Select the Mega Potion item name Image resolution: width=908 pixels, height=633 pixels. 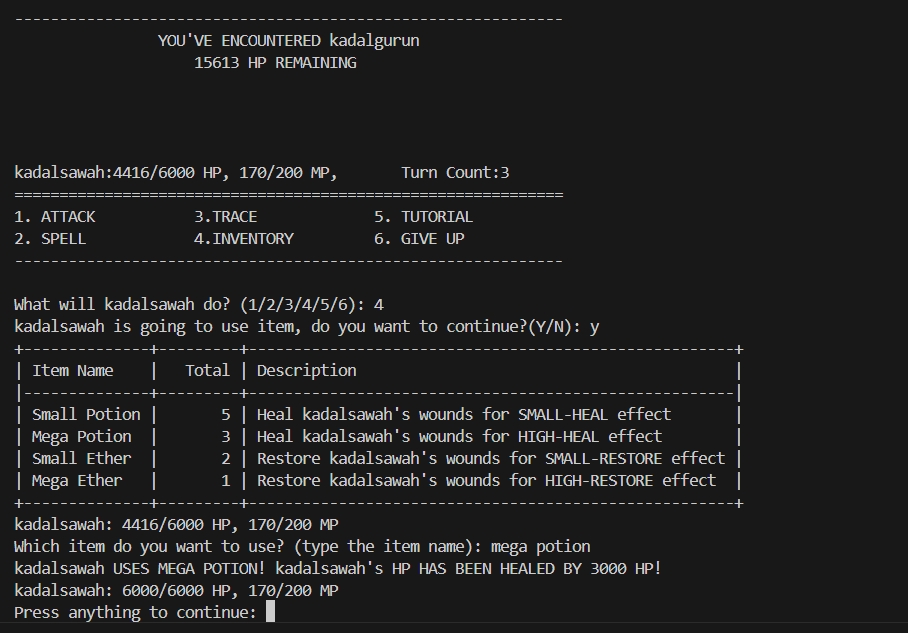(x=81, y=436)
